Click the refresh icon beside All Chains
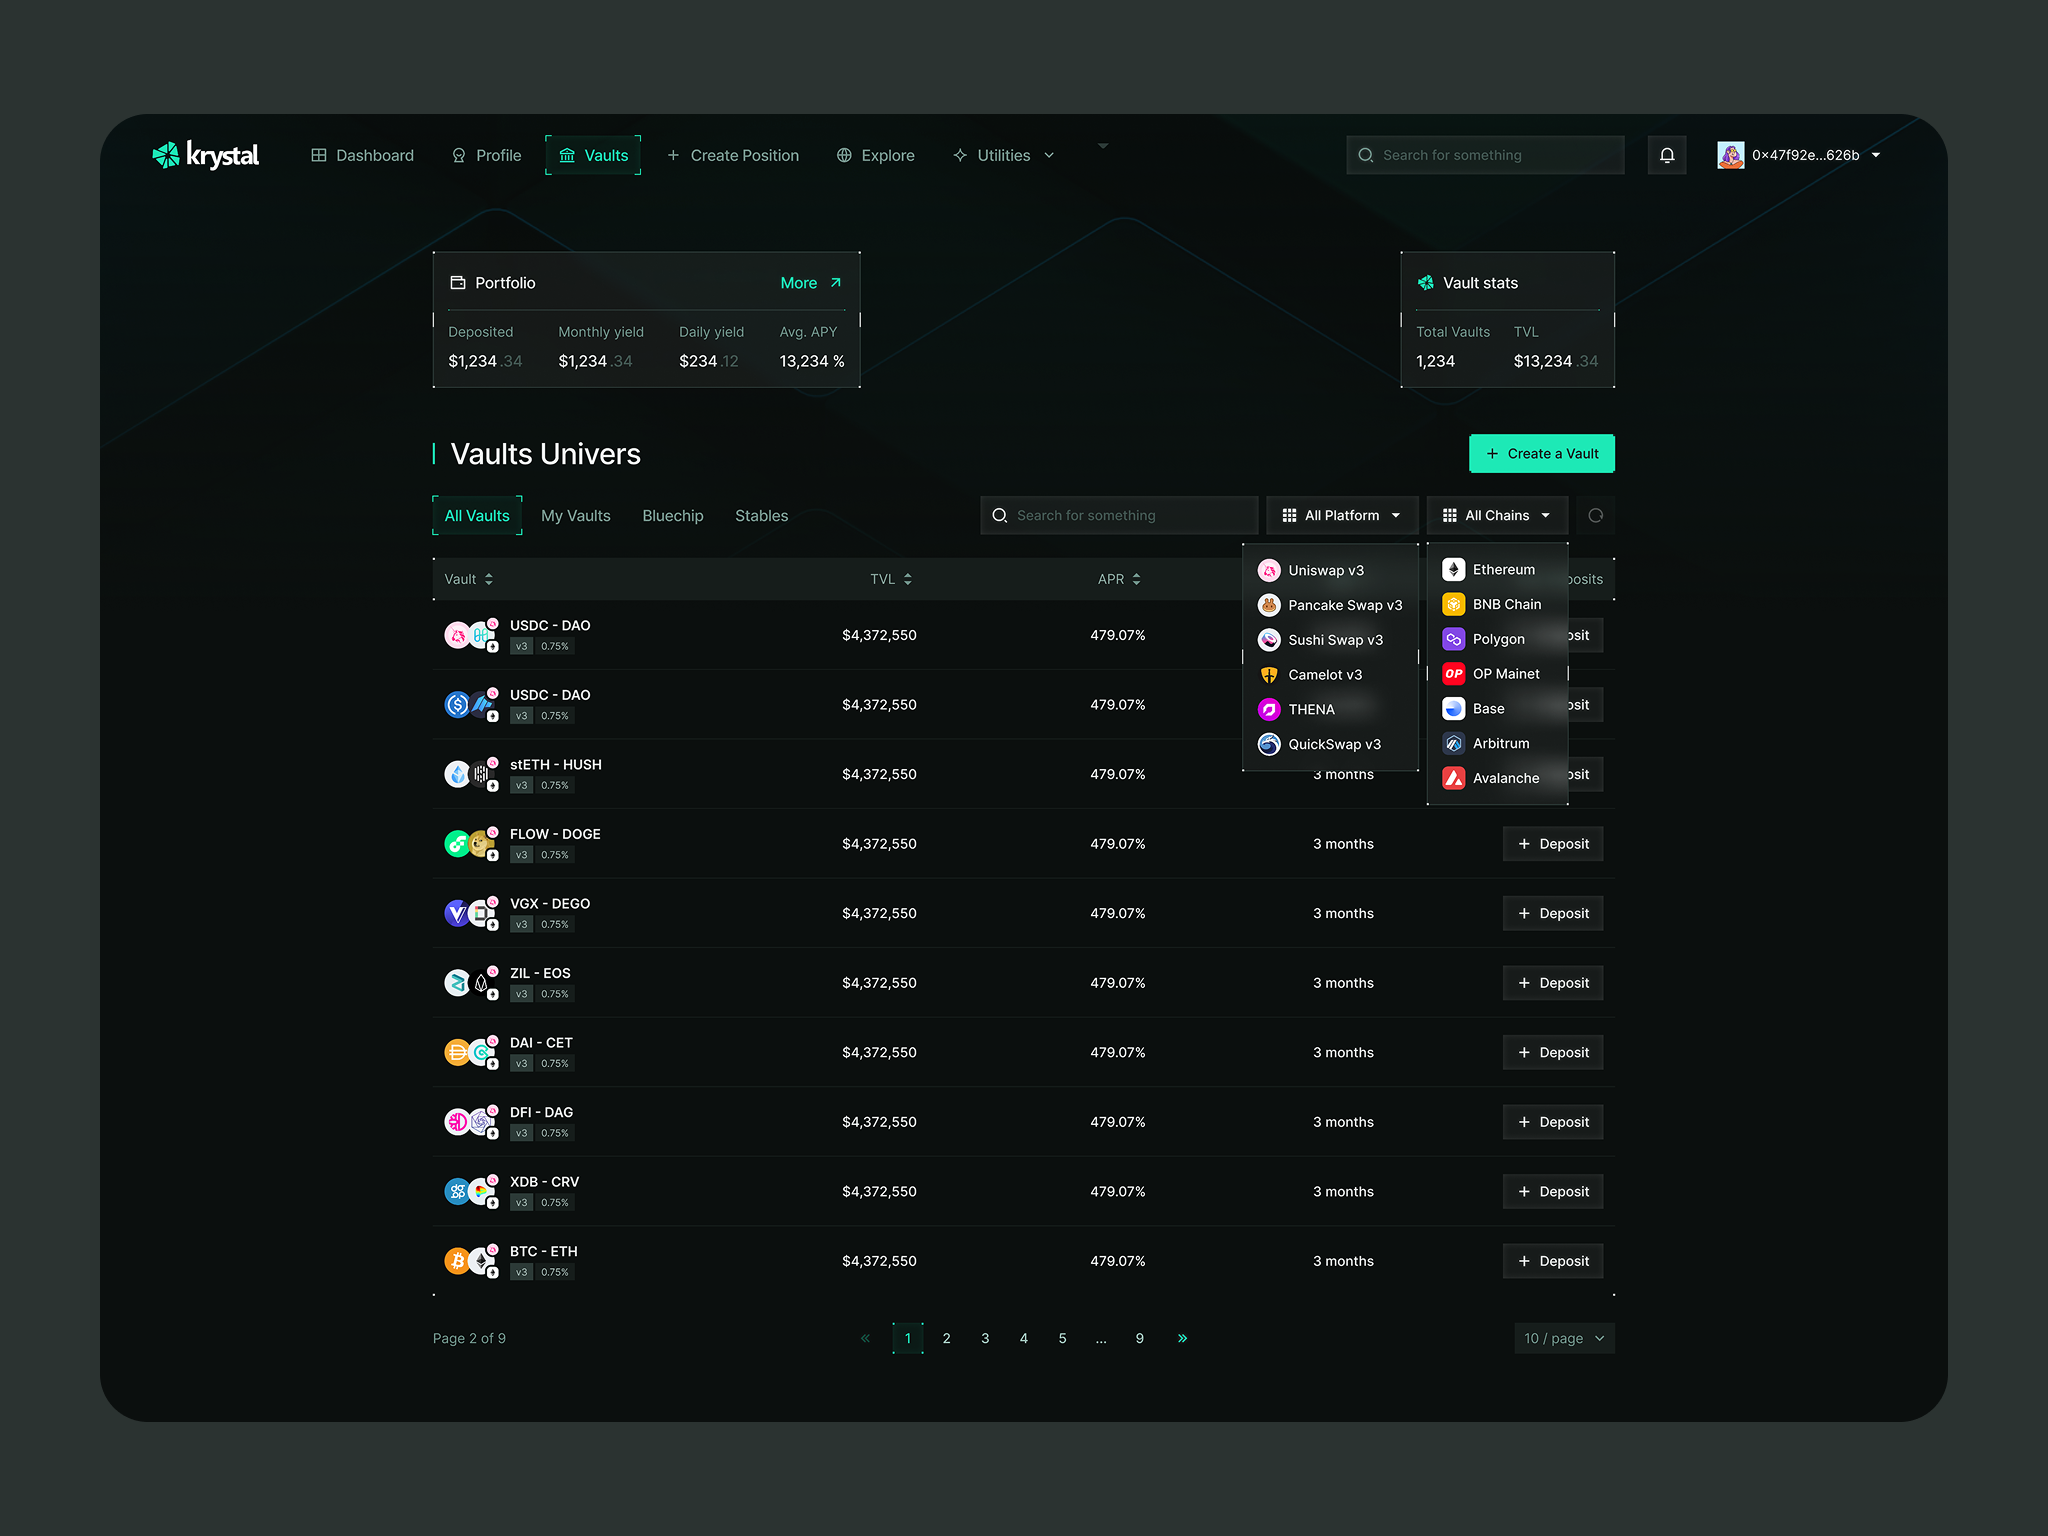The height and width of the screenshot is (1536, 2048). click(1595, 515)
